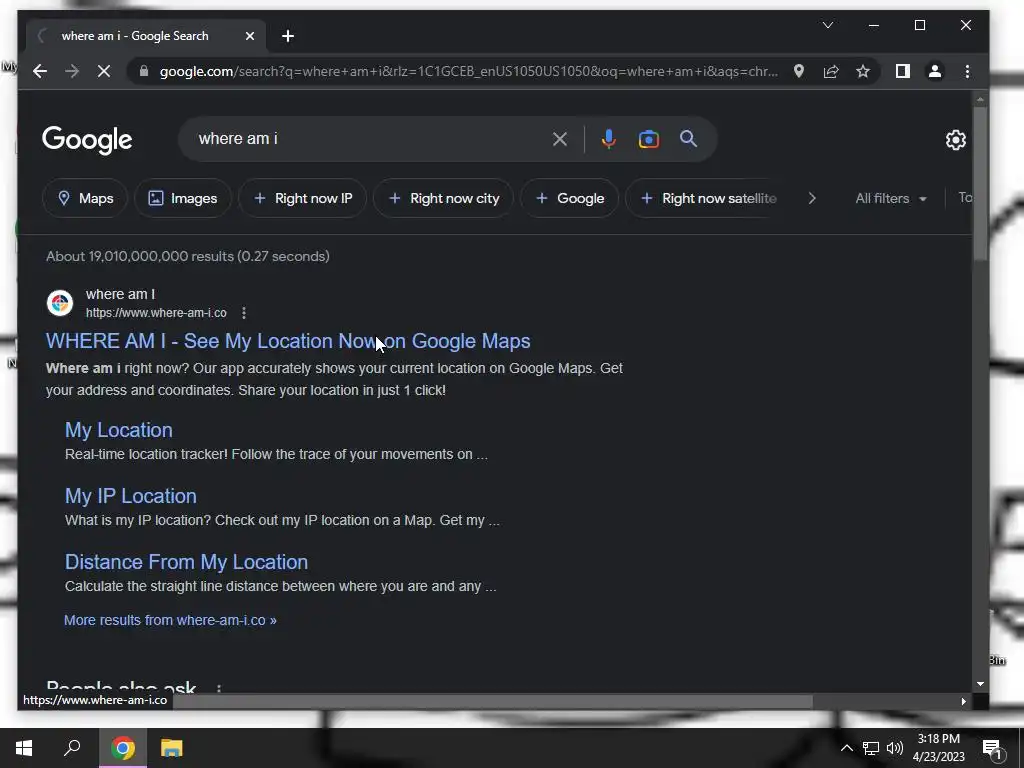Click scroll right arrow at bottom
1024x768 pixels.
click(963, 701)
